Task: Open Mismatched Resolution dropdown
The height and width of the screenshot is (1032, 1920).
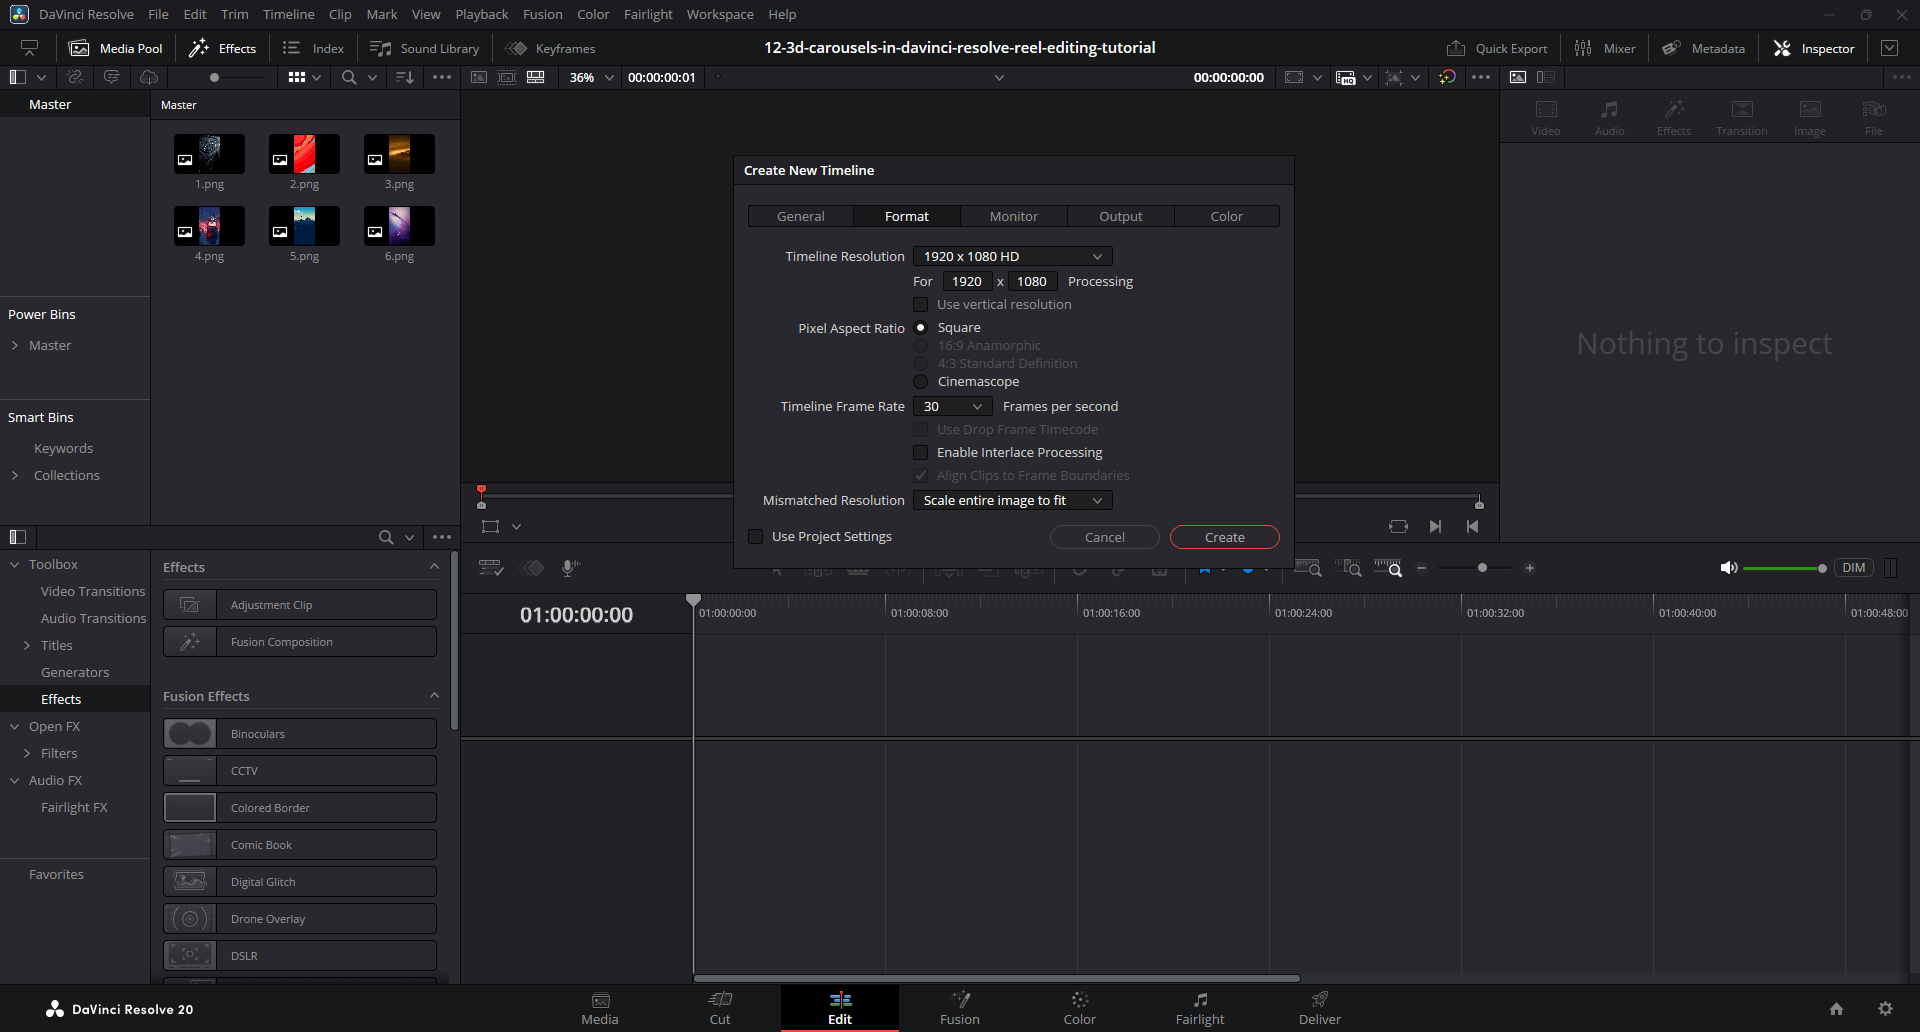Action: 1012,501
